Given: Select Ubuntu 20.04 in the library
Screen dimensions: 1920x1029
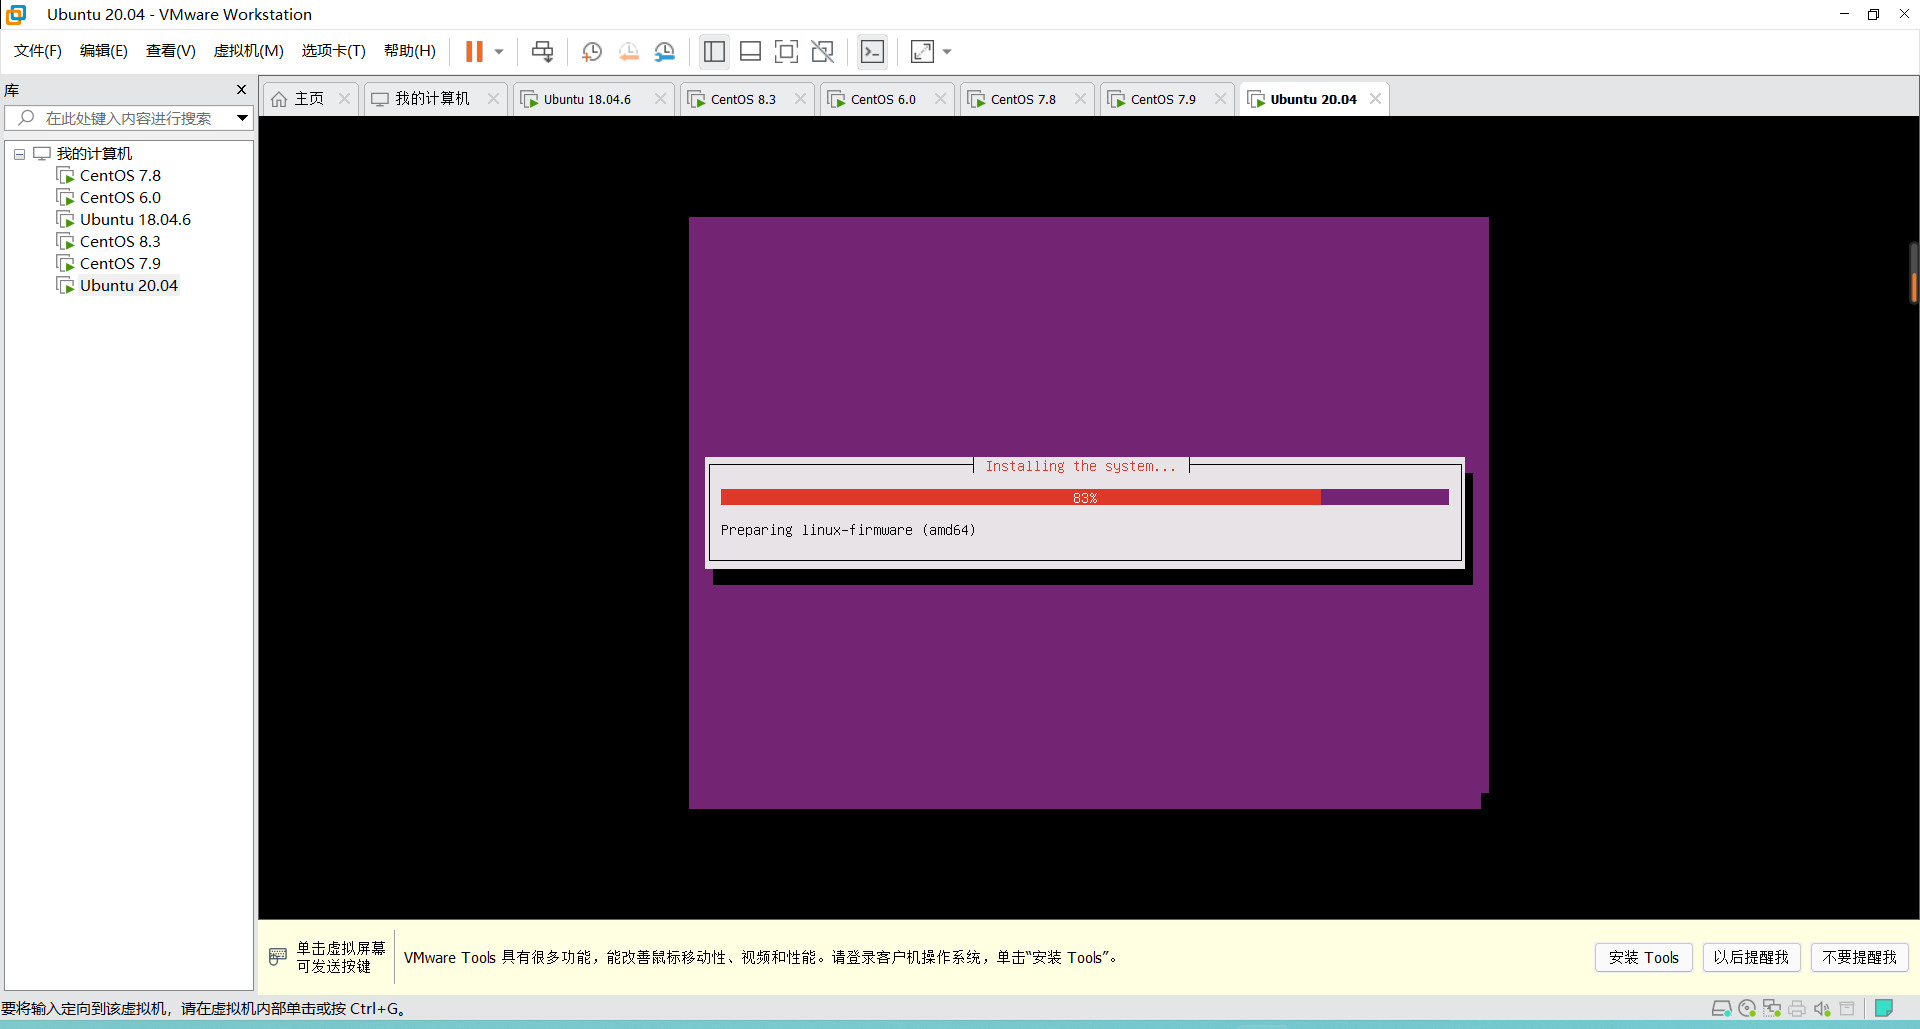Looking at the screenshot, I should point(129,285).
